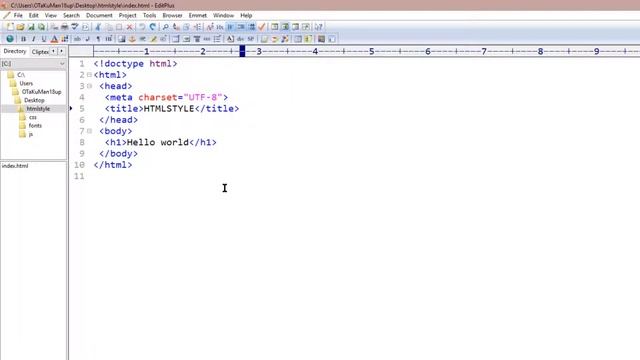Click the Cut scissors icon
This screenshot has height=360, width=640.
click(x=98, y=27)
